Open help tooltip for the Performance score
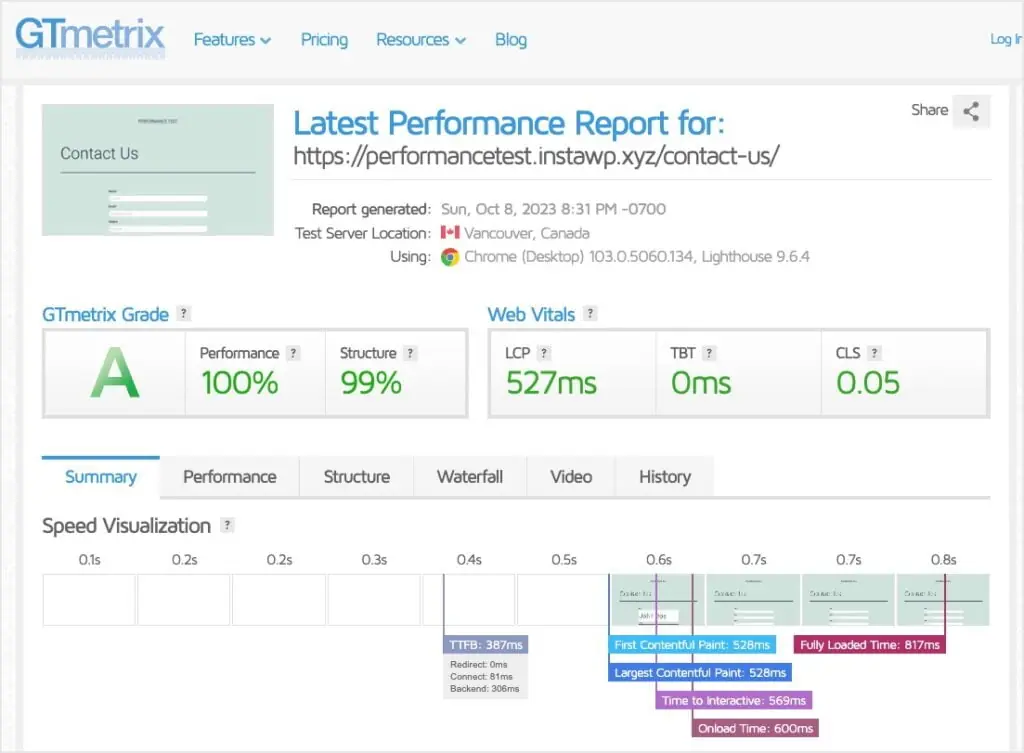Image resolution: width=1024 pixels, height=753 pixels. (x=293, y=352)
